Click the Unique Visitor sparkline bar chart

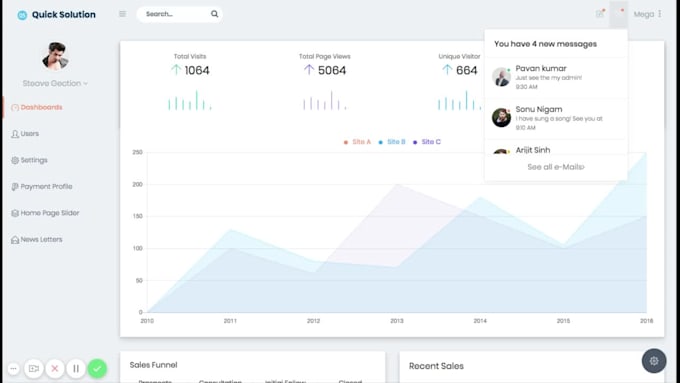[459, 100]
